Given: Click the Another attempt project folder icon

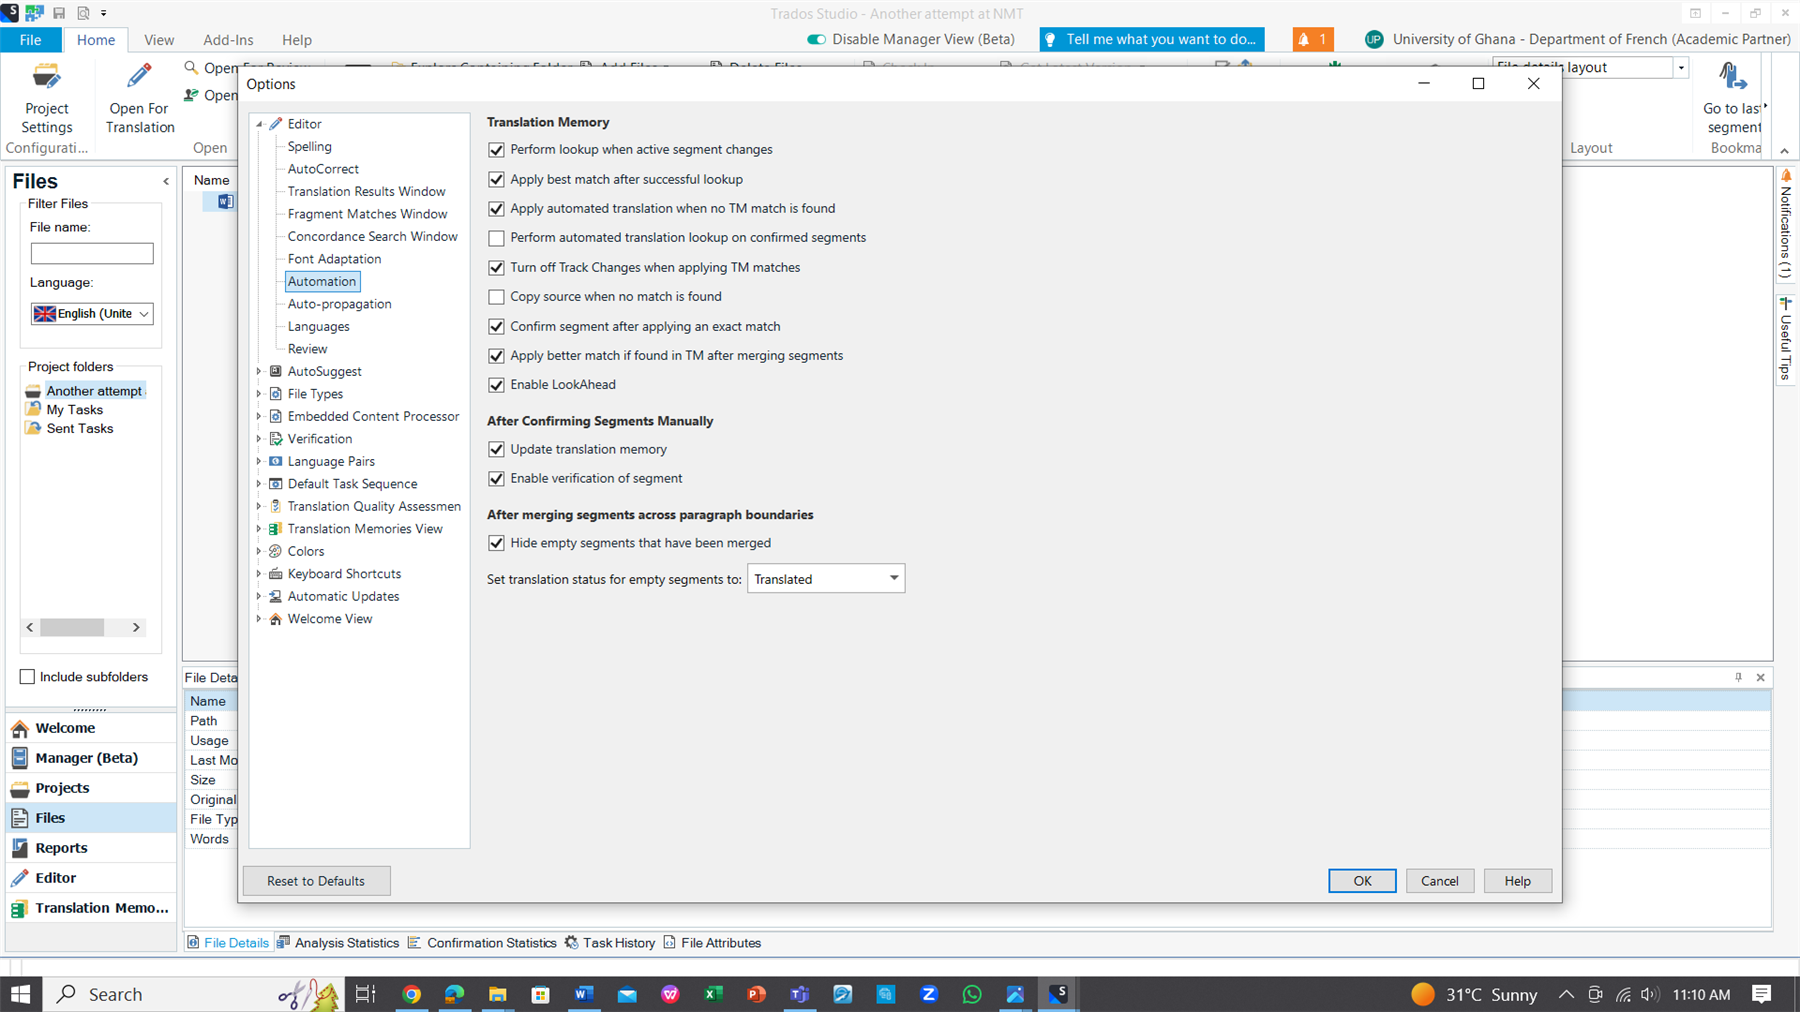Looking at the screenshot, I should tap(33, 391).
